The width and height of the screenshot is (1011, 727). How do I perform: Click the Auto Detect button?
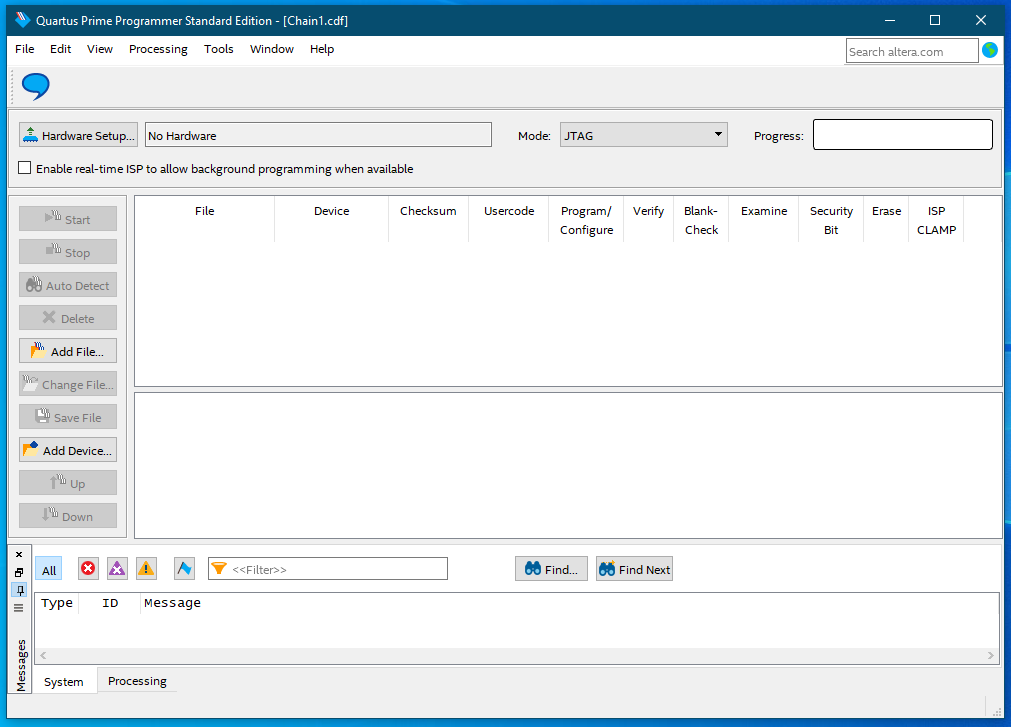click(68, 285)
